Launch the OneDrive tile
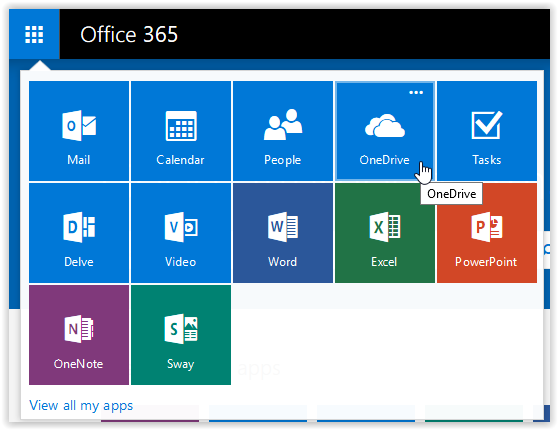This screenshot has height=430, width=558. (x=385, y=131)
